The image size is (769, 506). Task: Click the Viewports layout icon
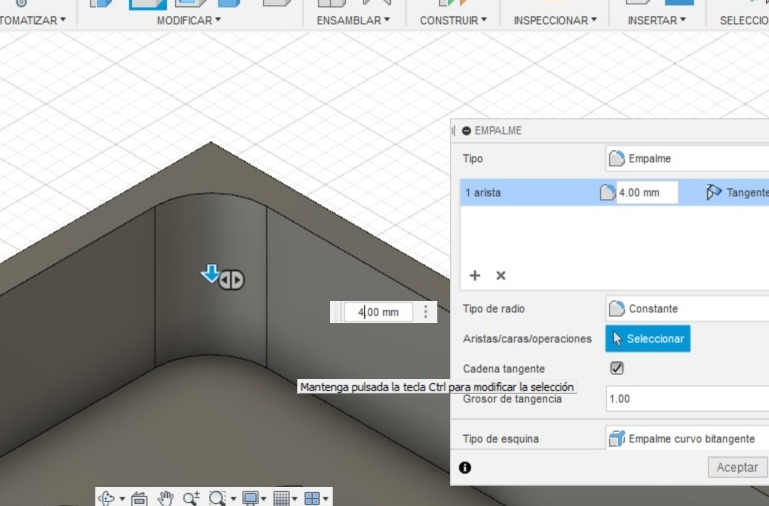(x=312, y=499)
